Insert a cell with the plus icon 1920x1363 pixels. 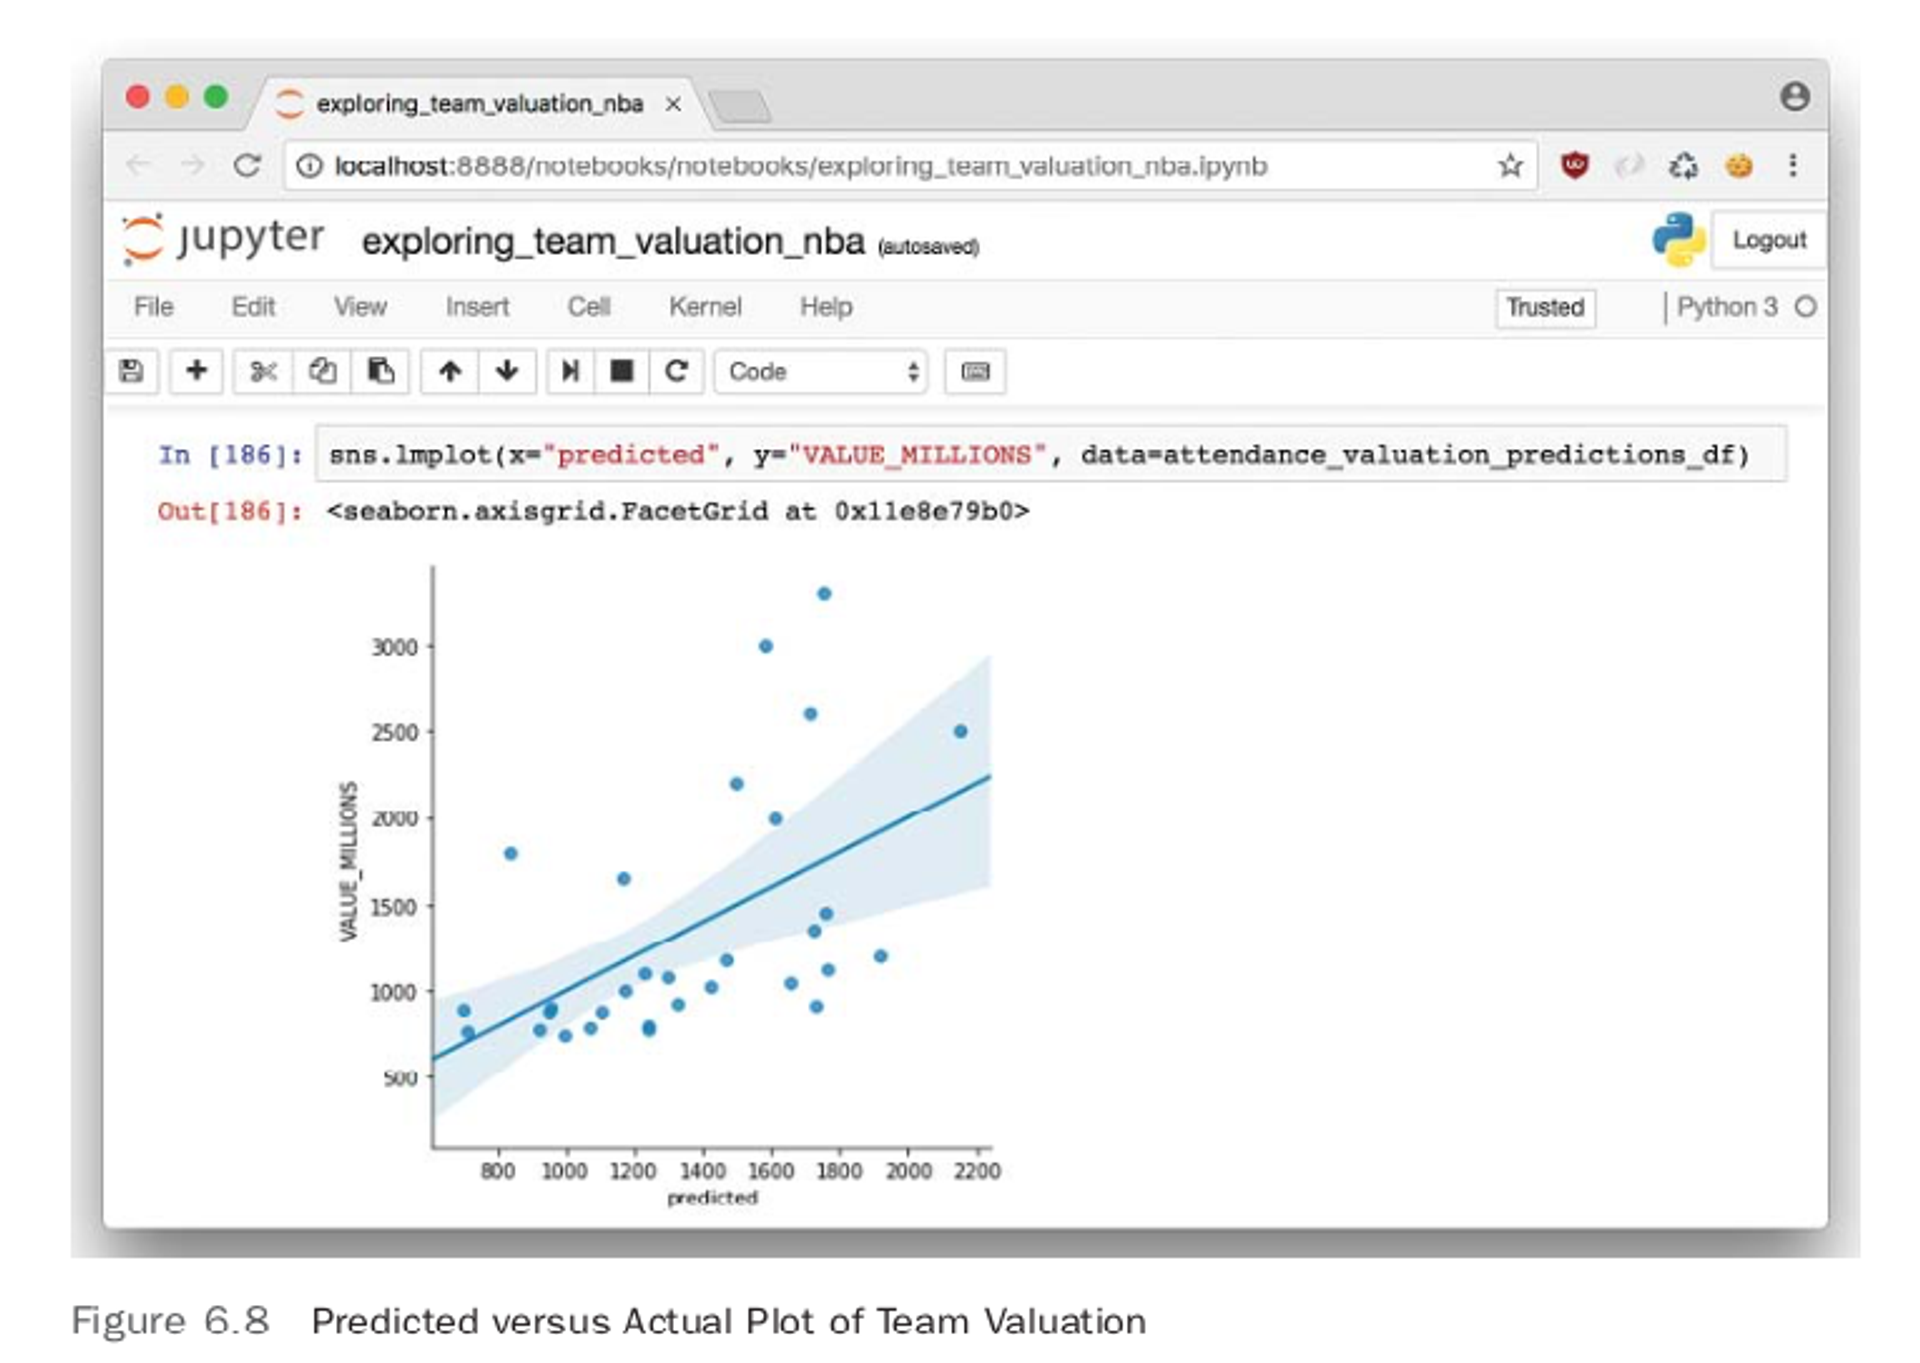(x=196, y=371)
